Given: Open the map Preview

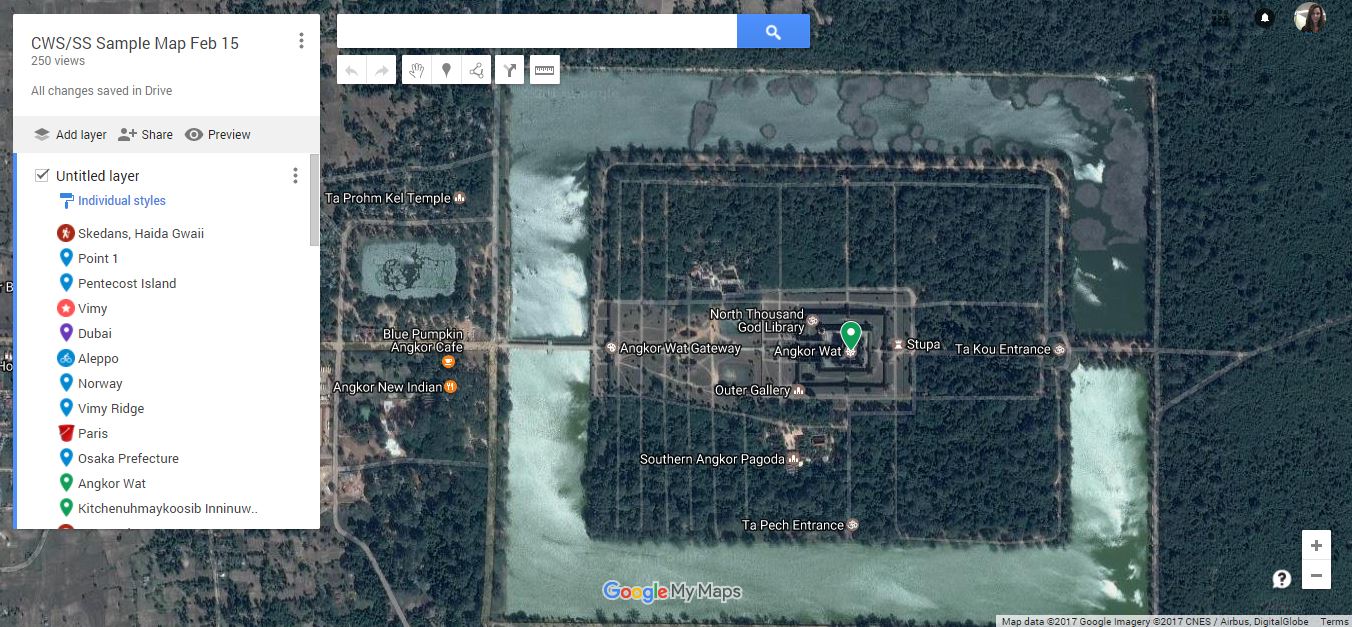Looking at the screenshot, I should [x=218, y=135].
